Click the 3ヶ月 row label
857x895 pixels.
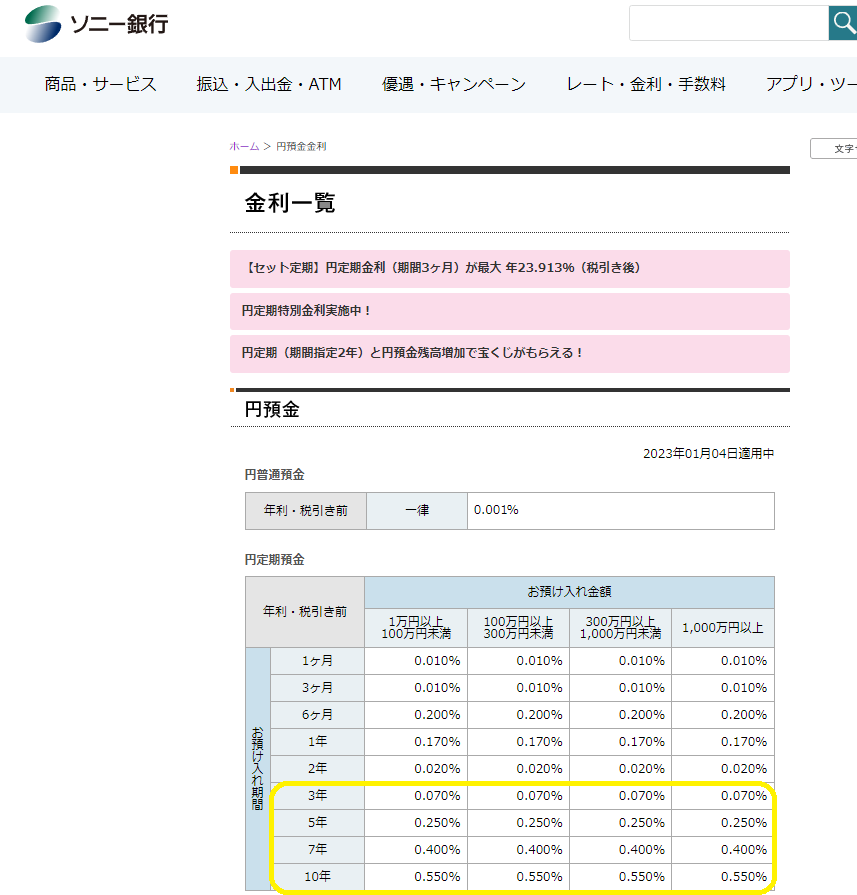[317, 688]
